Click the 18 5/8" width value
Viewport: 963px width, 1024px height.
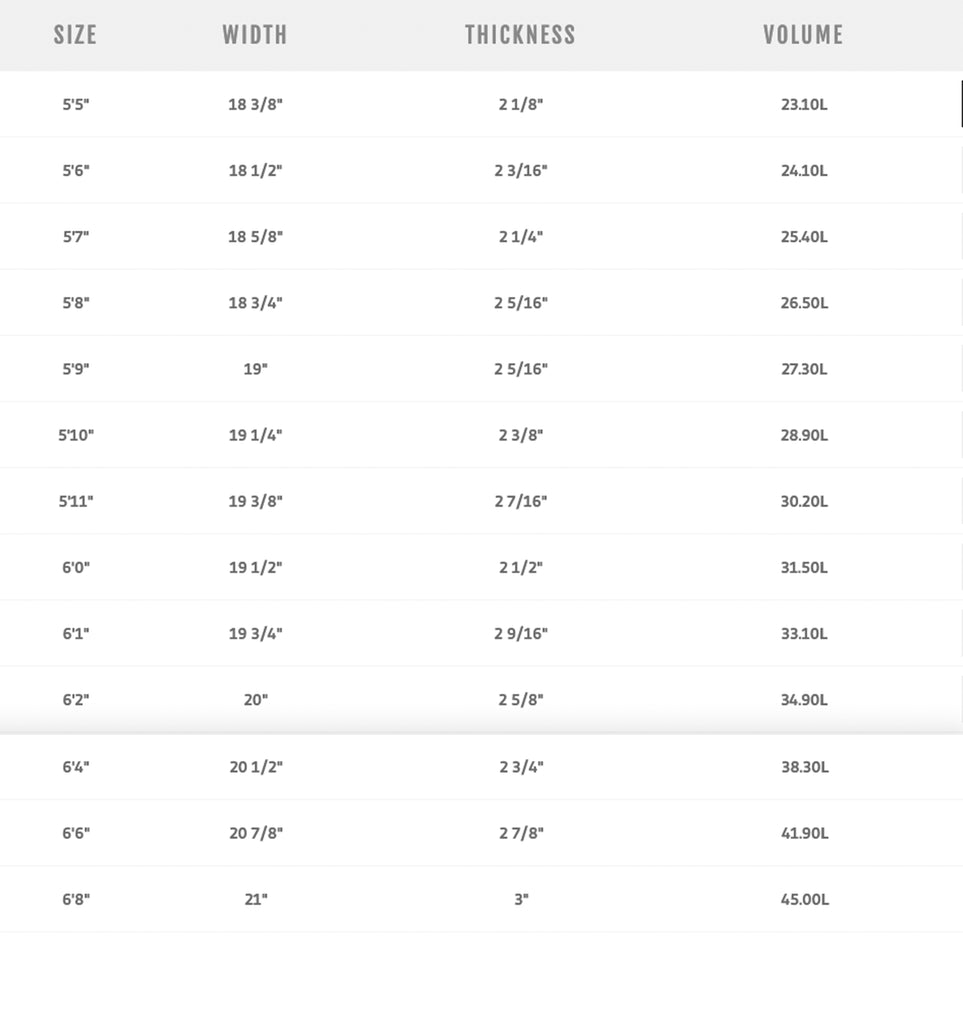(x=255, y=236)
